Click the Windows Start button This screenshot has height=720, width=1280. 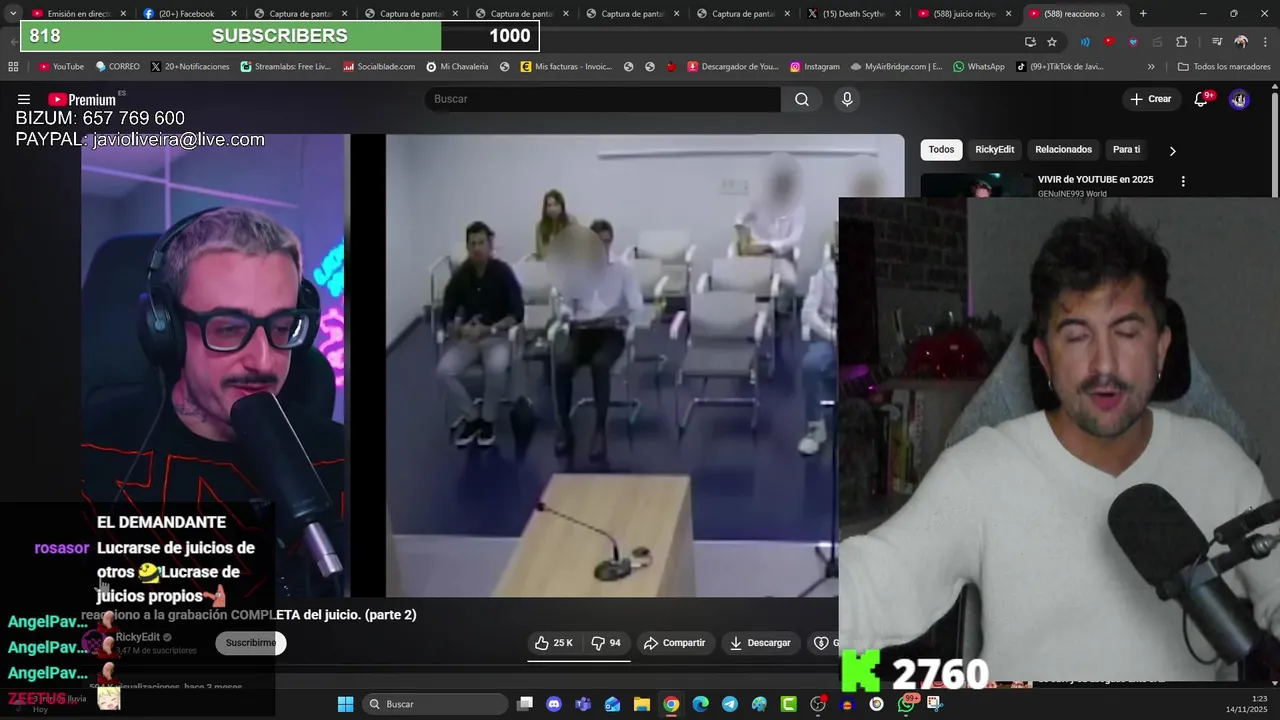point(345,704)
